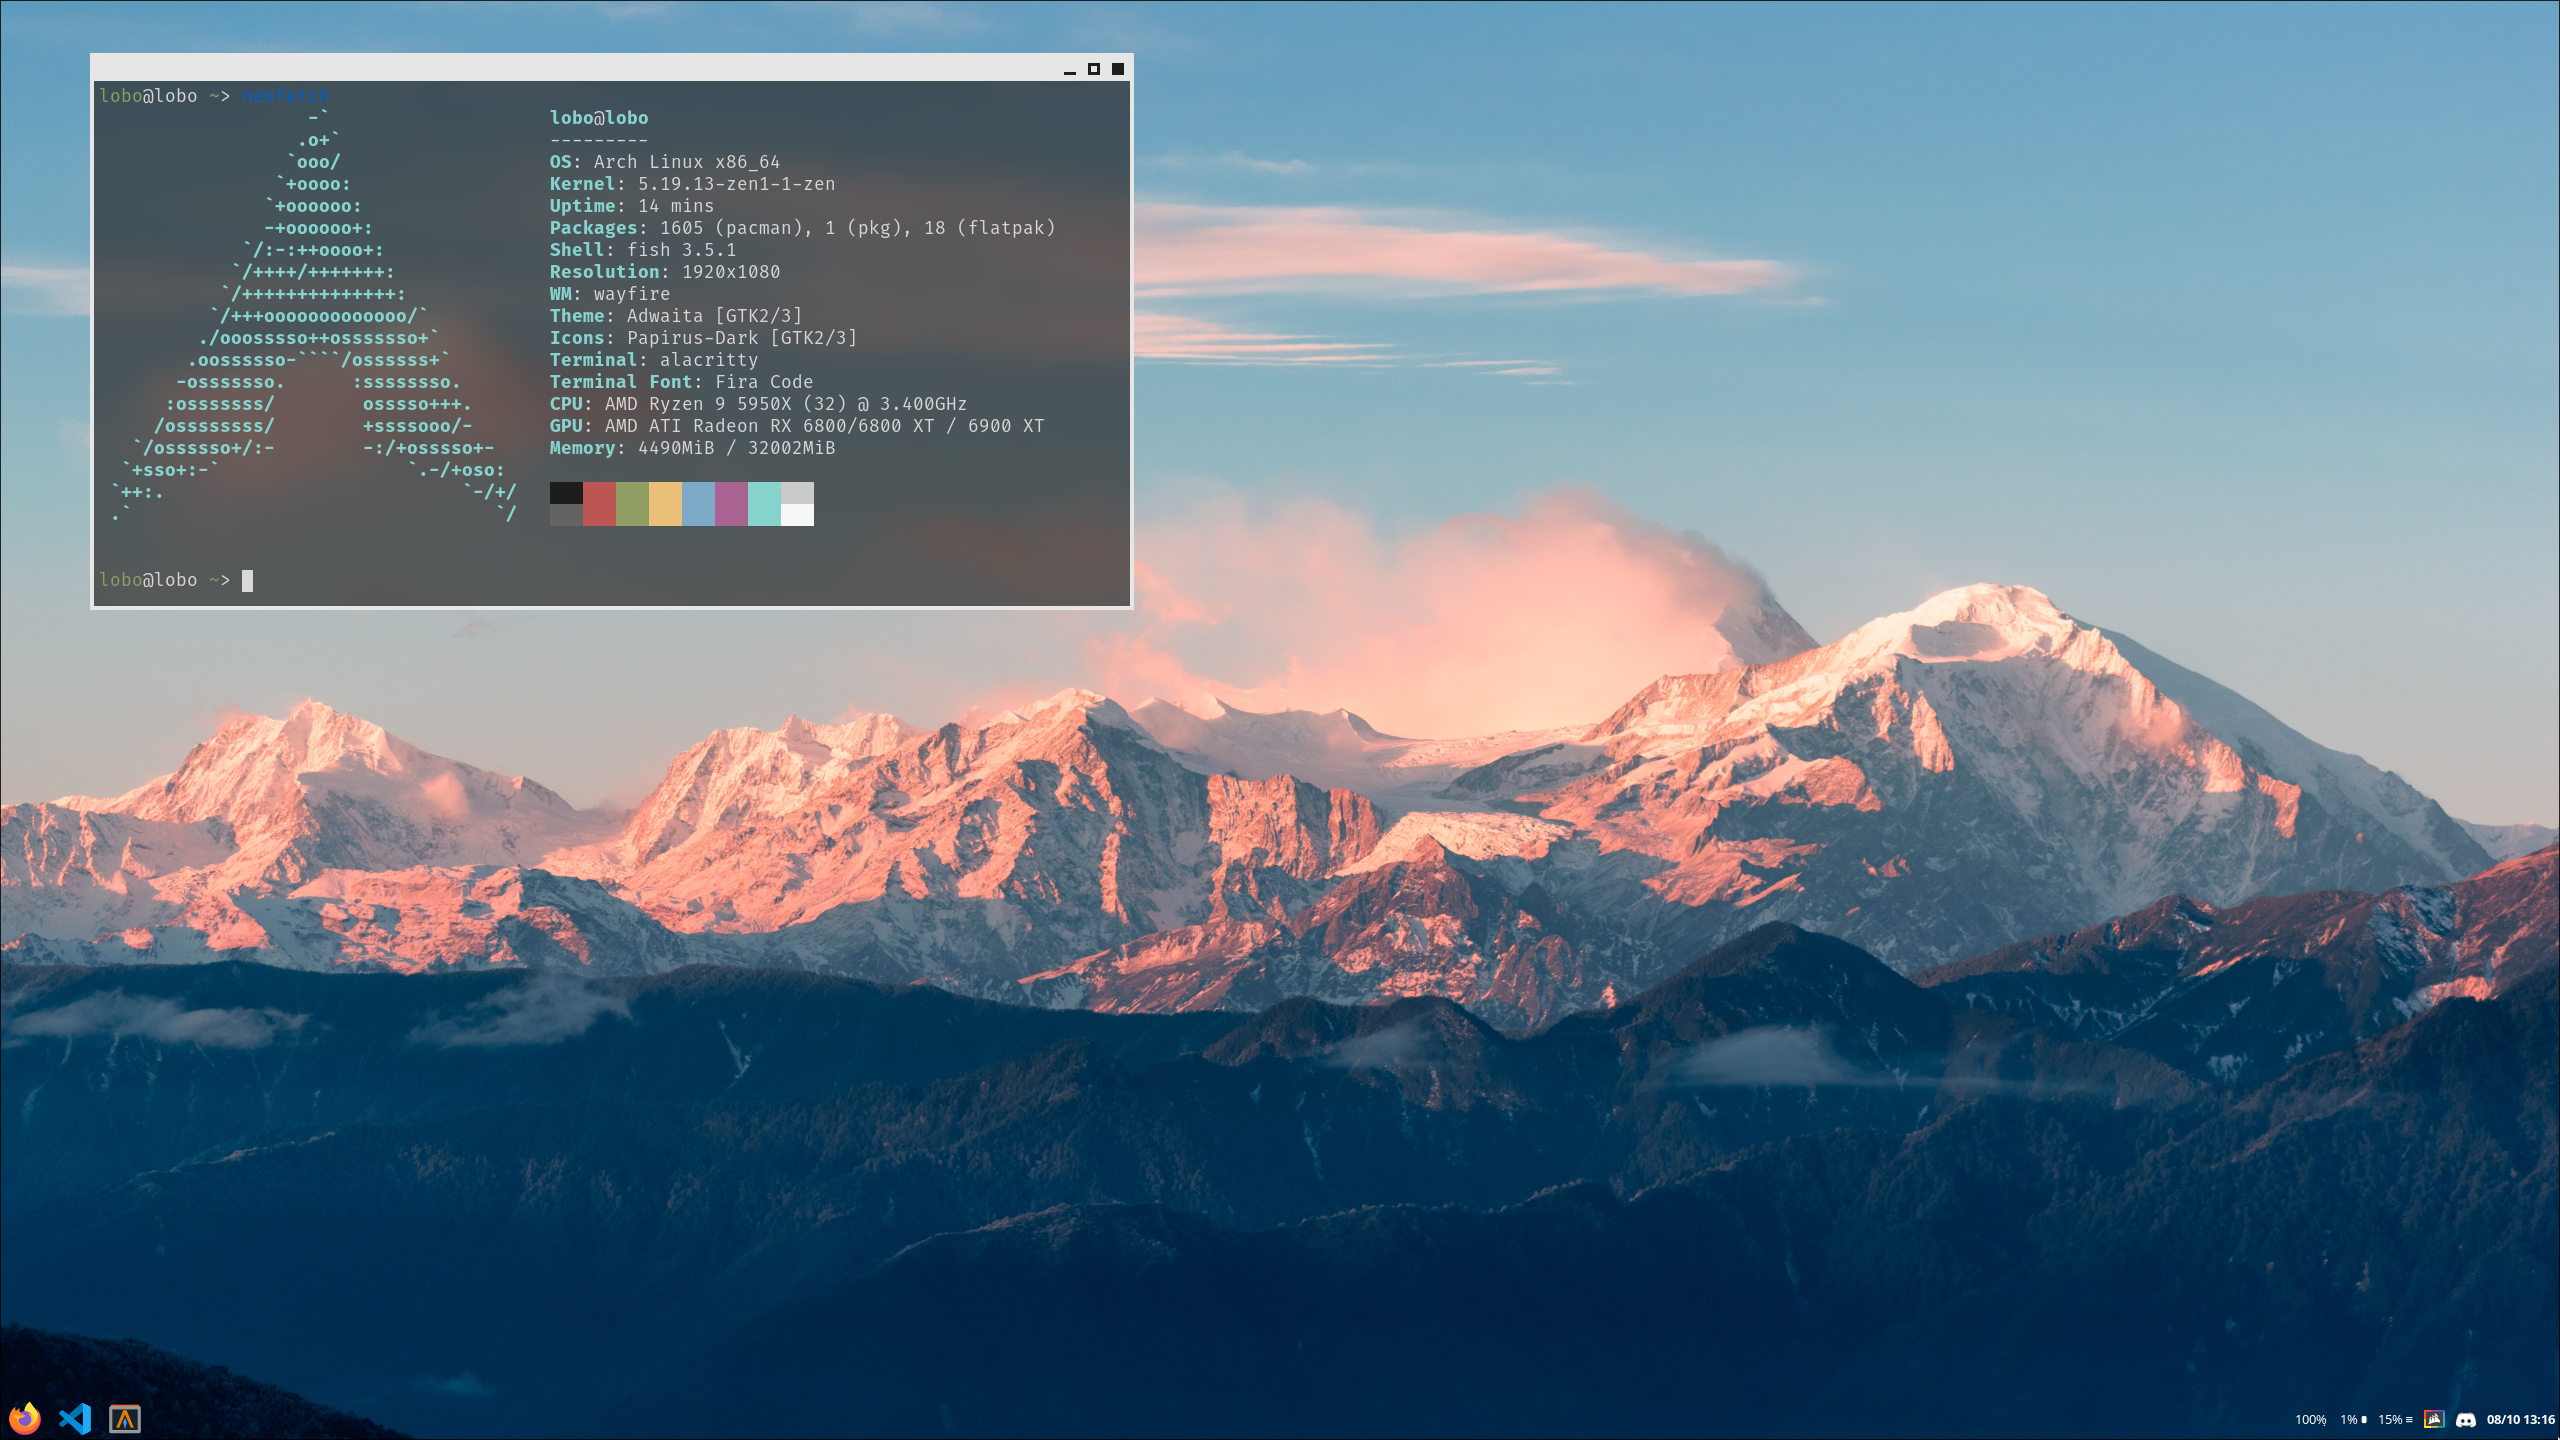Click the CPU AMD Ryzen 9 5950X line
2560x1440 pixels.
758,404
